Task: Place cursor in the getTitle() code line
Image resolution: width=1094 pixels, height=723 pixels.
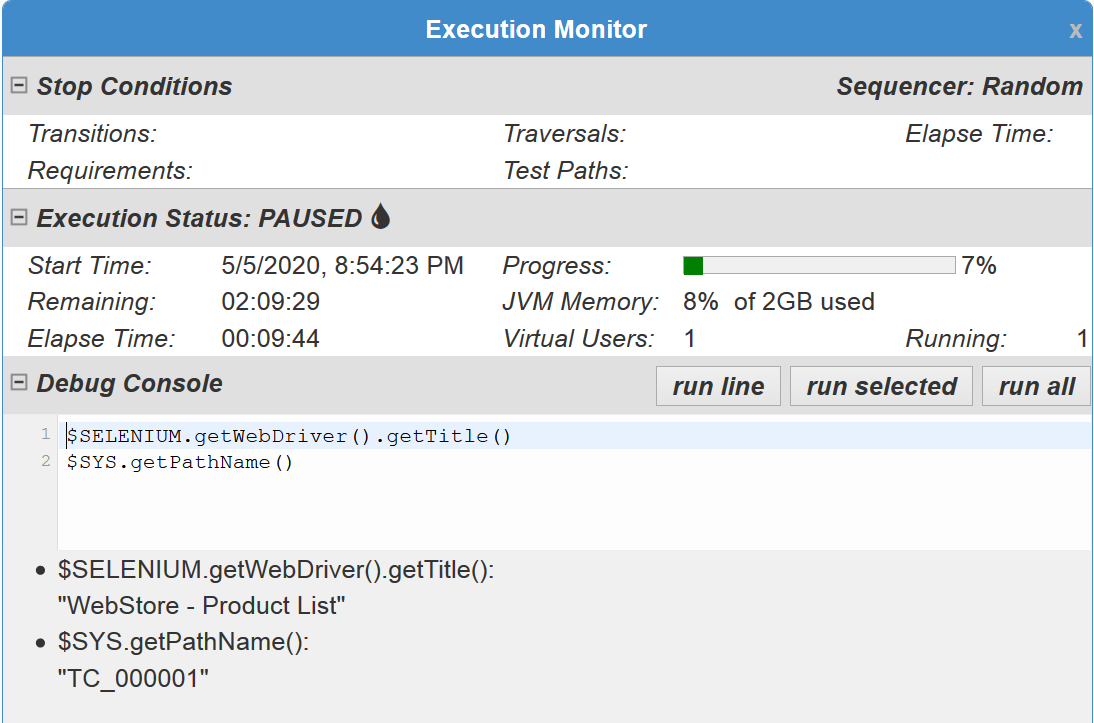Action: click(289, 436)
